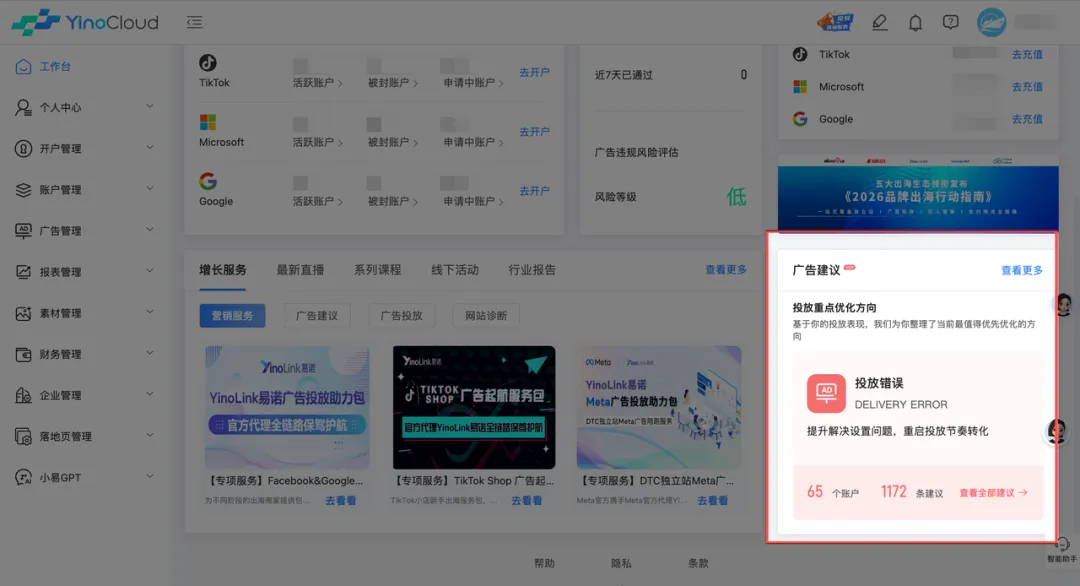The image size is (1080, 586).
Task: Switch to the 增长服务 tab
Action: click(x=222, y=270)
